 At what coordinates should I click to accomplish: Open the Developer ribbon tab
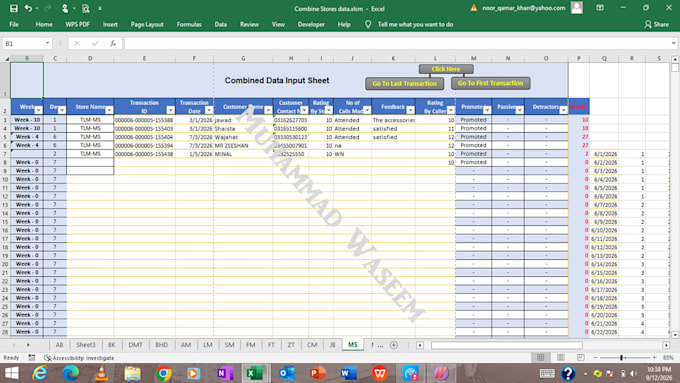click(x=311, y=24)
